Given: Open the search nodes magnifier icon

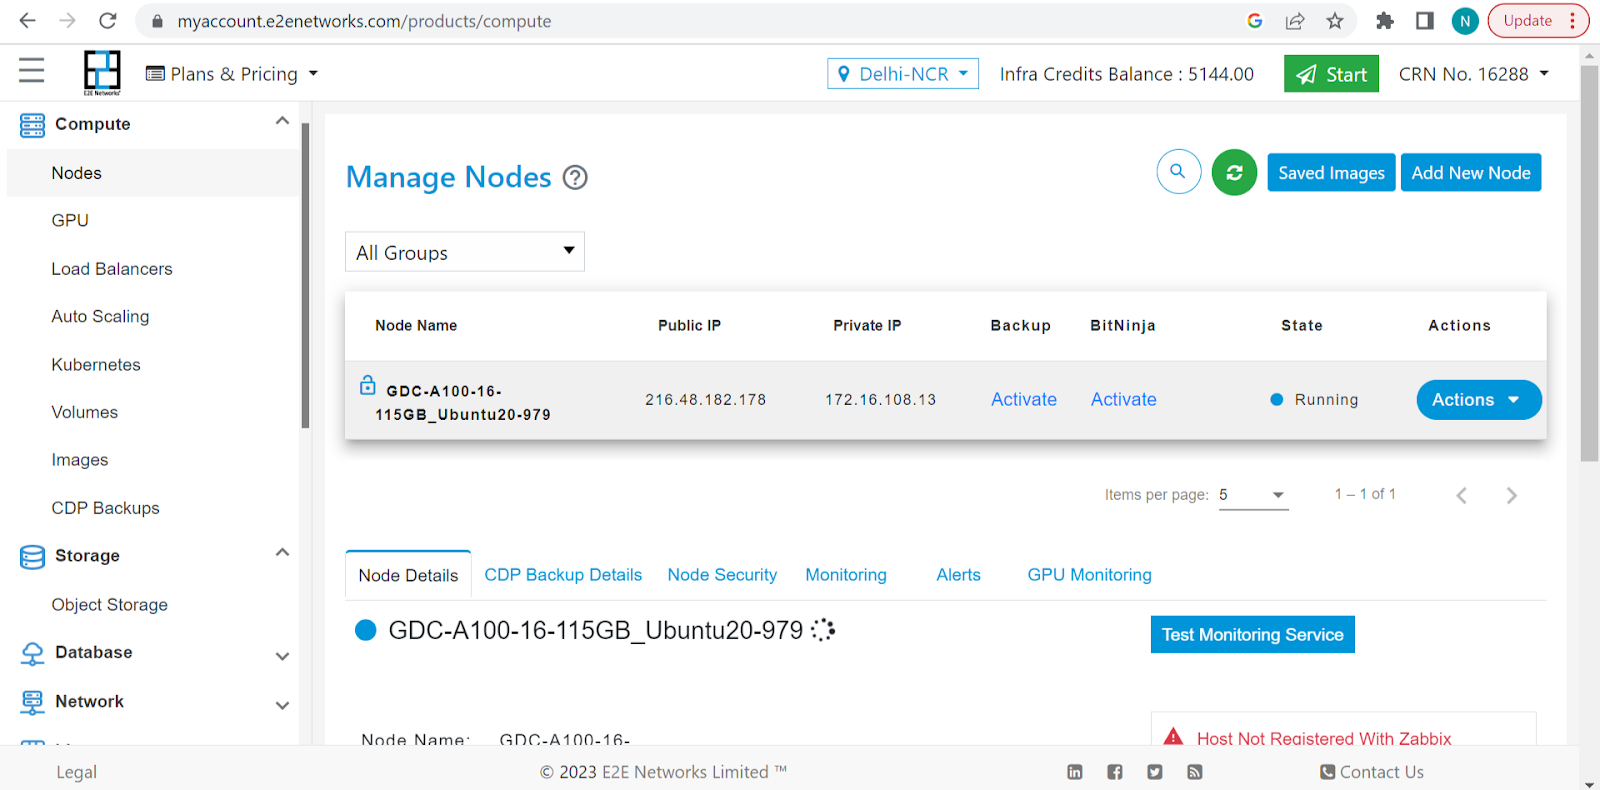Looking at the screenshot, I should point(1178,172).
